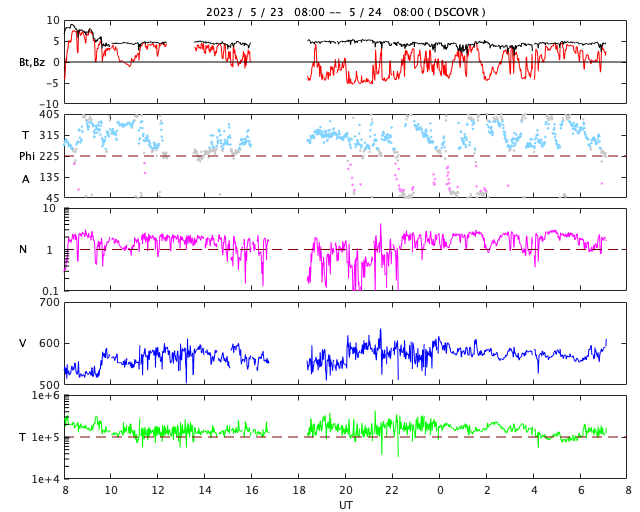Click the x-axis hour label '20'

point(346,490)
